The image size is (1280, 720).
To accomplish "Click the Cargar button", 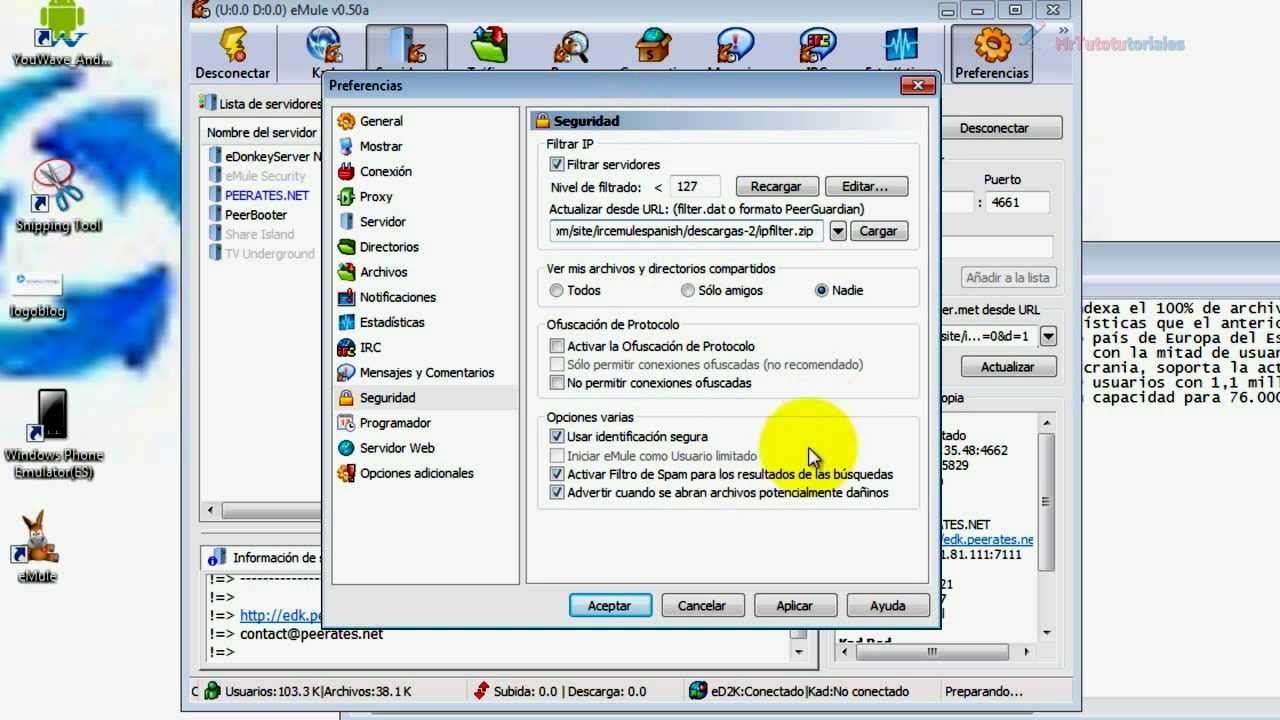I will pyautogui.click(x=879, y=231).
